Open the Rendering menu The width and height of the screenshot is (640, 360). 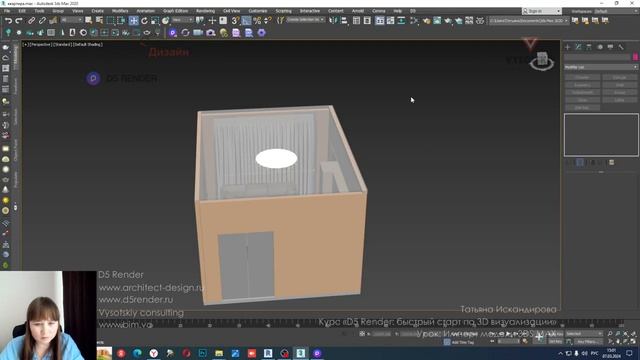click(x=205, y=11)
